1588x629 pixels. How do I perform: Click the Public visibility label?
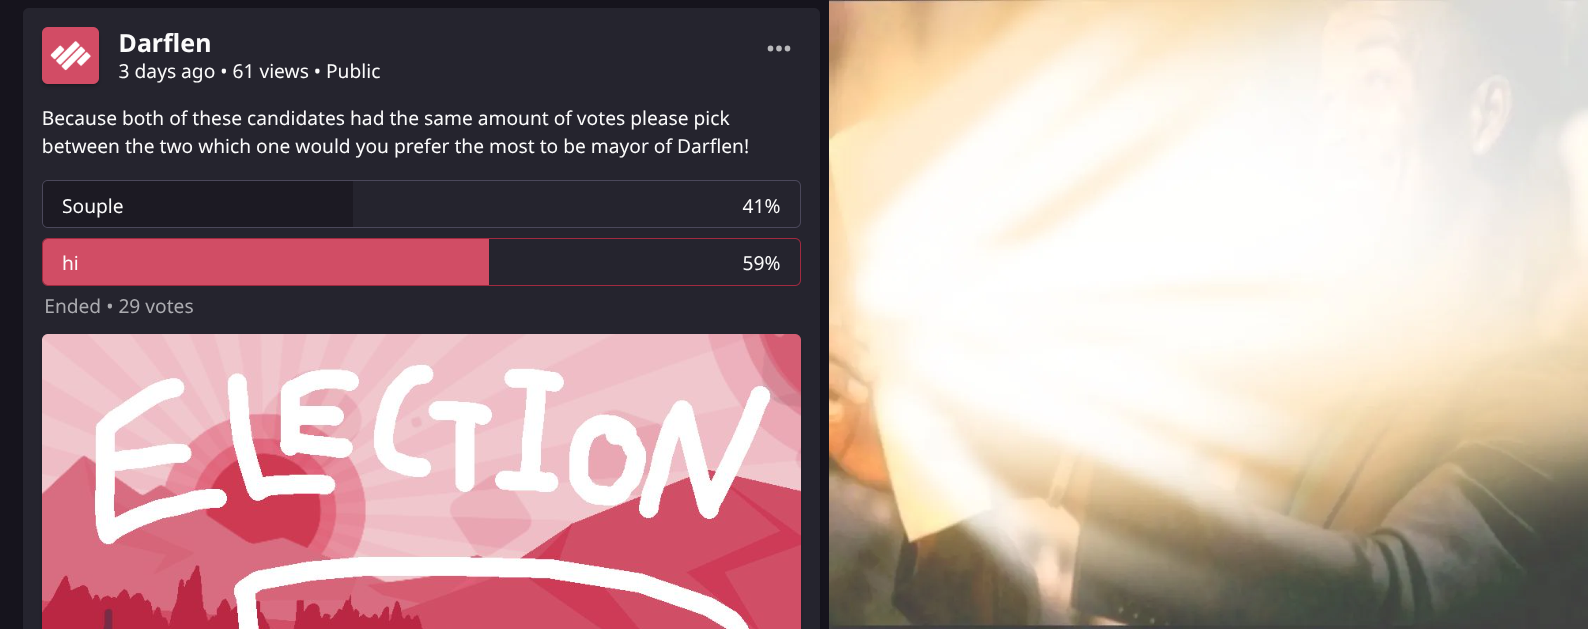(353, 72)
